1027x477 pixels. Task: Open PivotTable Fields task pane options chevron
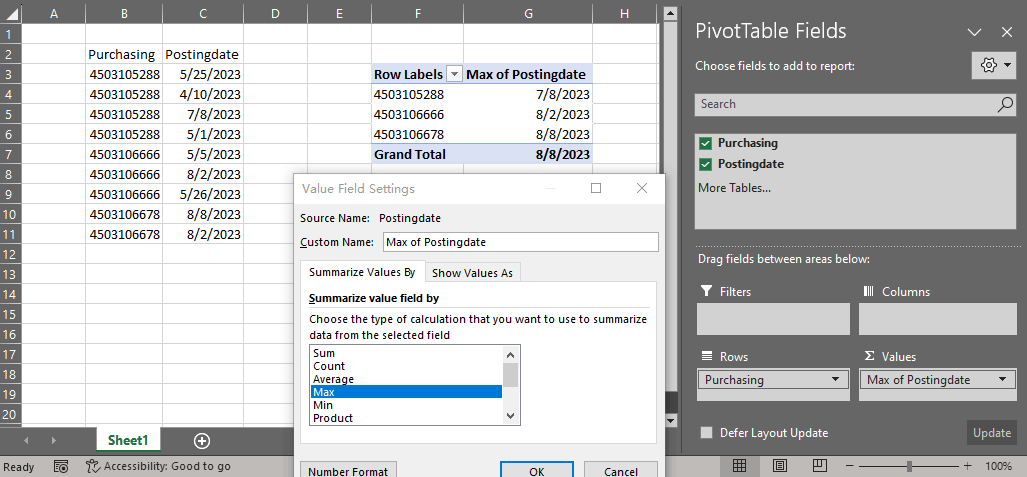point(974,31)
